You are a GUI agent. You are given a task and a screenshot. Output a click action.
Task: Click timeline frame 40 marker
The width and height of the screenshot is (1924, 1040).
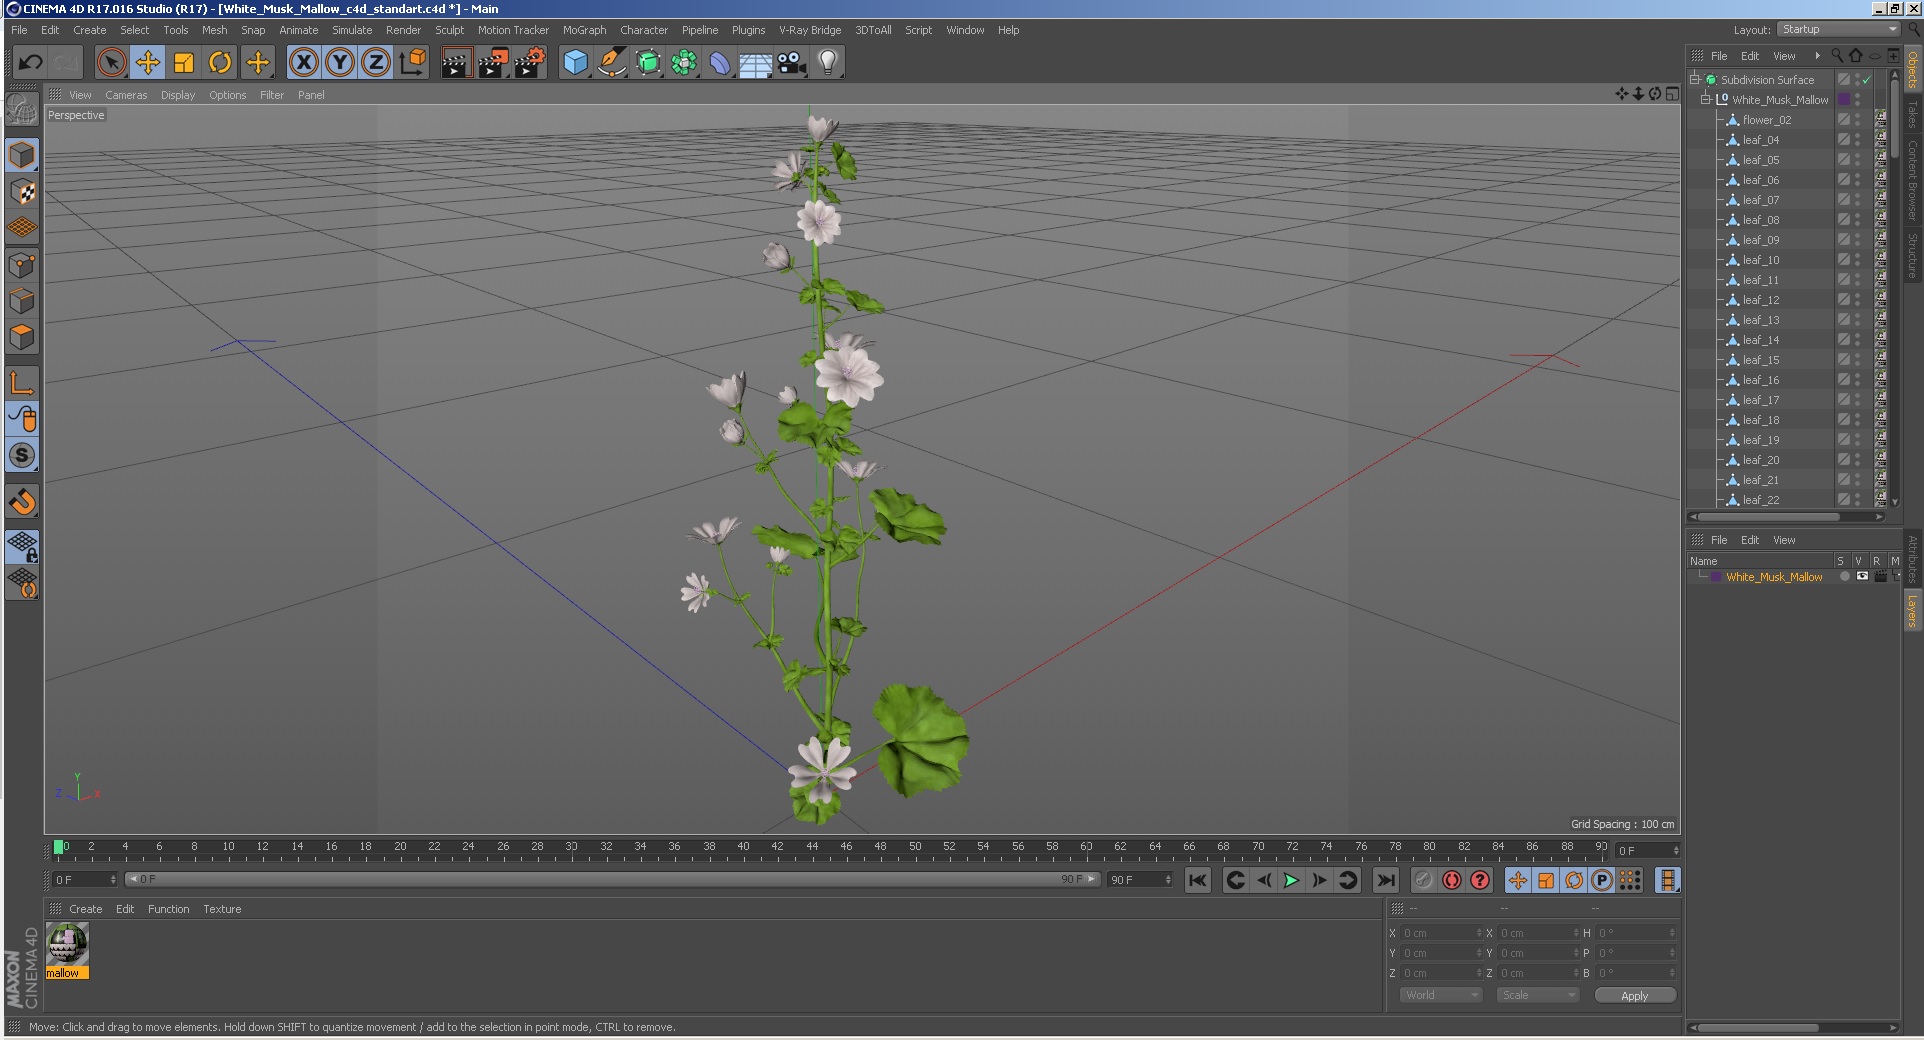[743, 848]
